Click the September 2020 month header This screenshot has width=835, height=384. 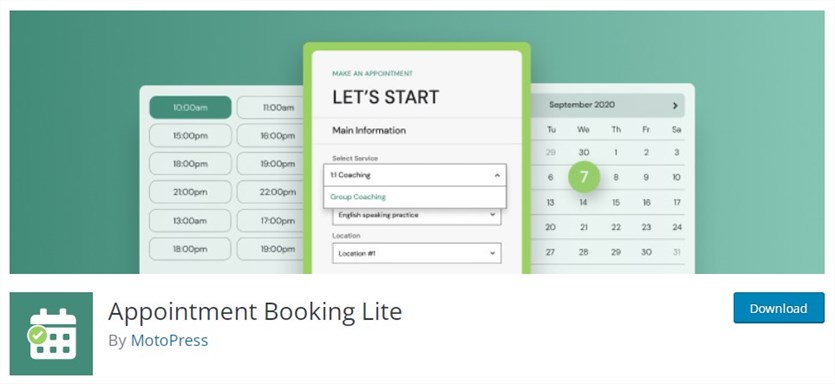[x=582, y=105]
